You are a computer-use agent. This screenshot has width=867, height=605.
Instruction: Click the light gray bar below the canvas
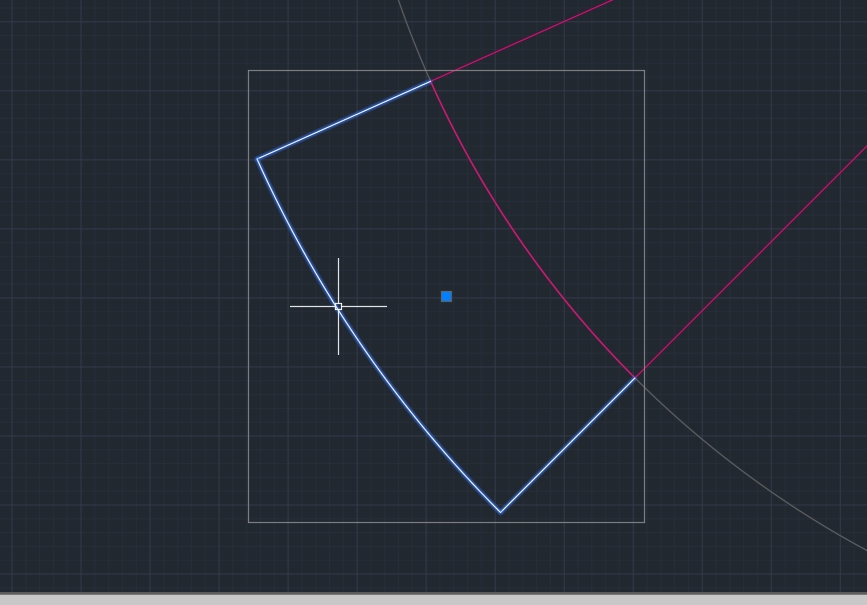(433, 599)
